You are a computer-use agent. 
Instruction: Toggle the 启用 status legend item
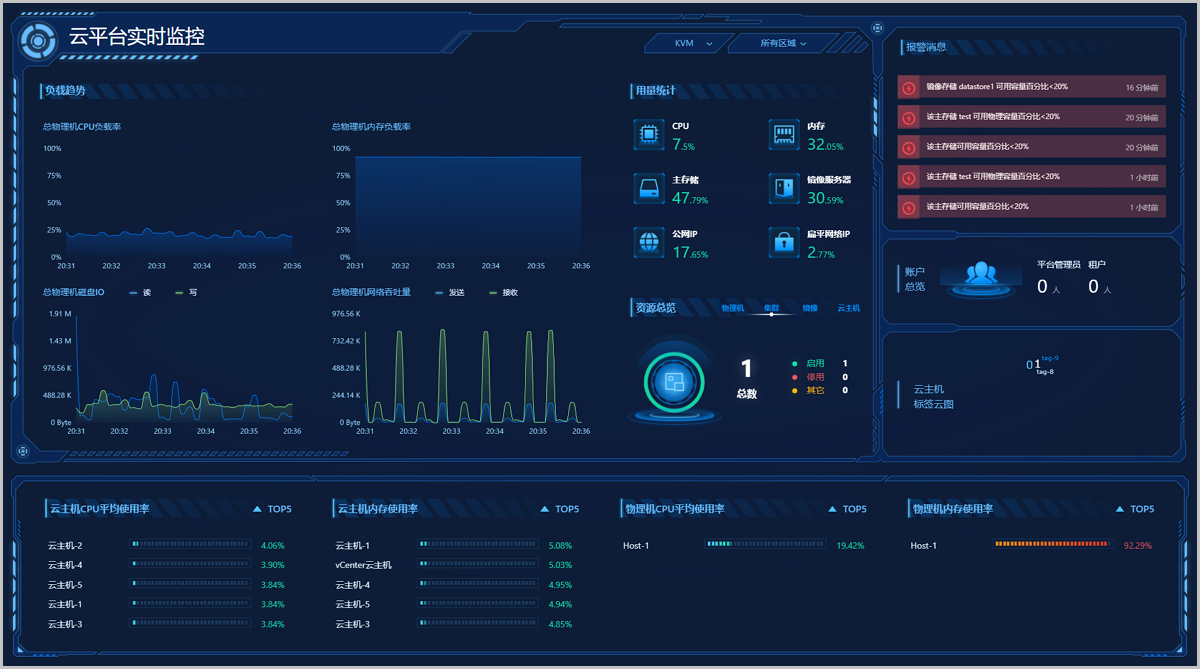[x=809, y=364]
